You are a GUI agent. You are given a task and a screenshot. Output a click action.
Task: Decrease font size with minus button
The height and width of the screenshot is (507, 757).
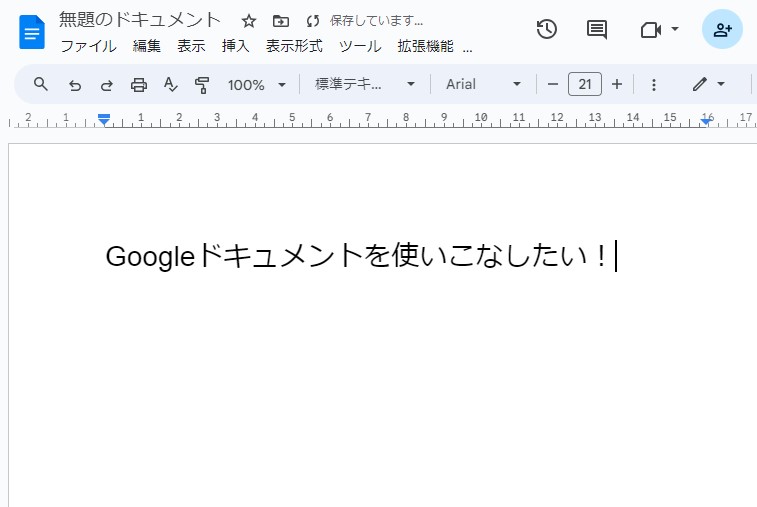pos(553,84)
